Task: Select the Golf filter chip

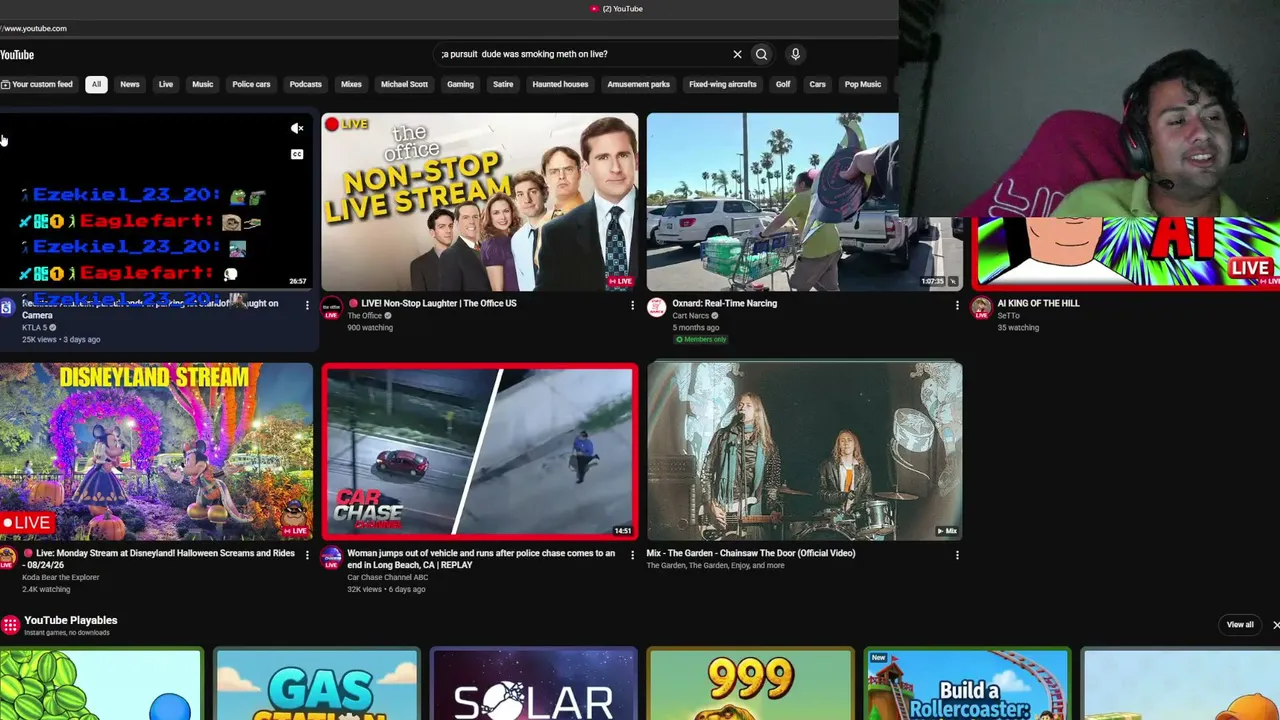Action: (x=783, y=84)
